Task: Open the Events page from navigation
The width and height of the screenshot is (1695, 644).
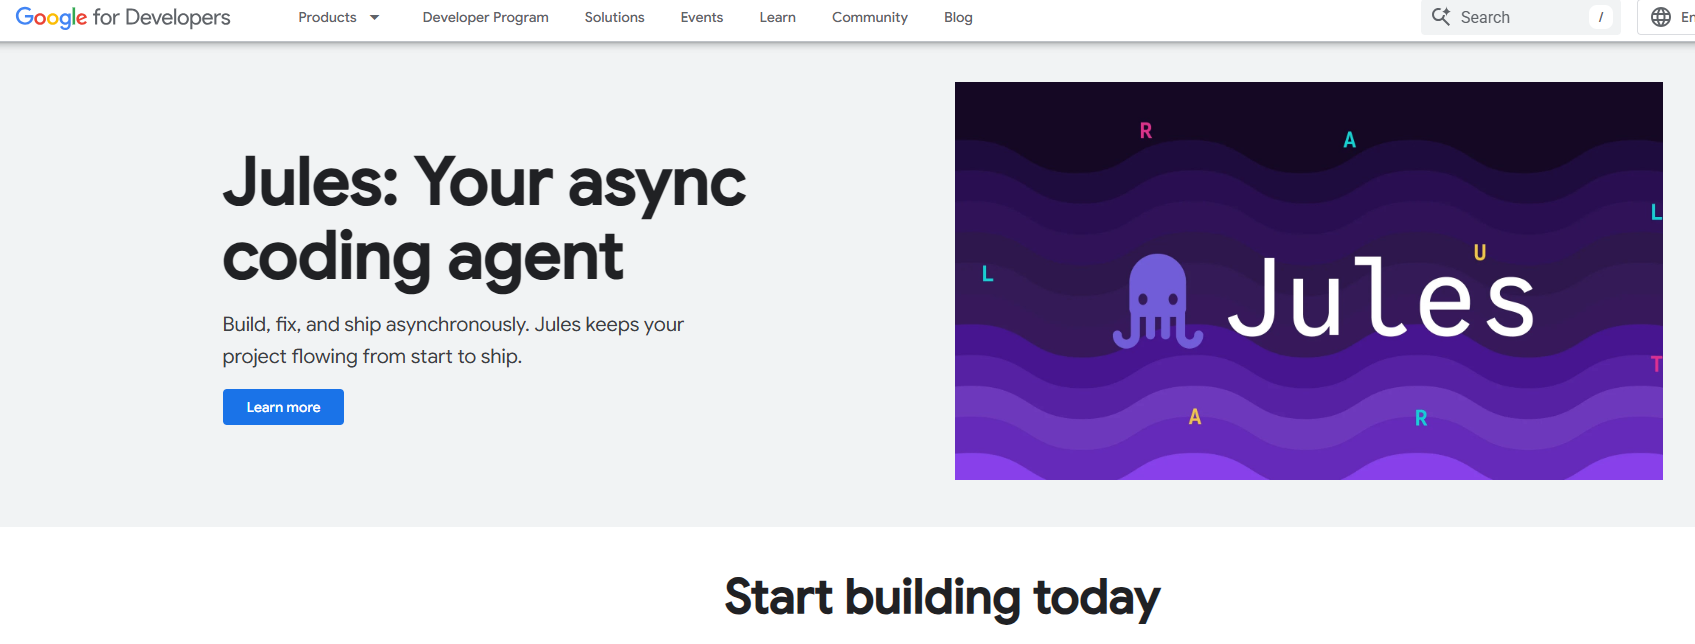Action: click(x=701, y=18)
